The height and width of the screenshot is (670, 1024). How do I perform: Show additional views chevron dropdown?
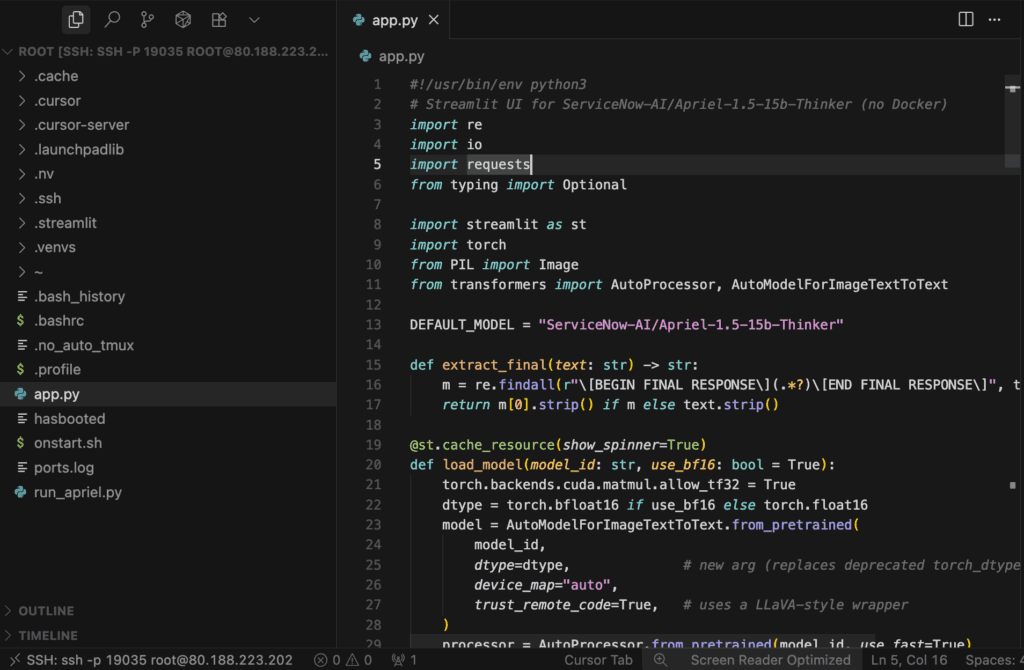coord(254,19)
